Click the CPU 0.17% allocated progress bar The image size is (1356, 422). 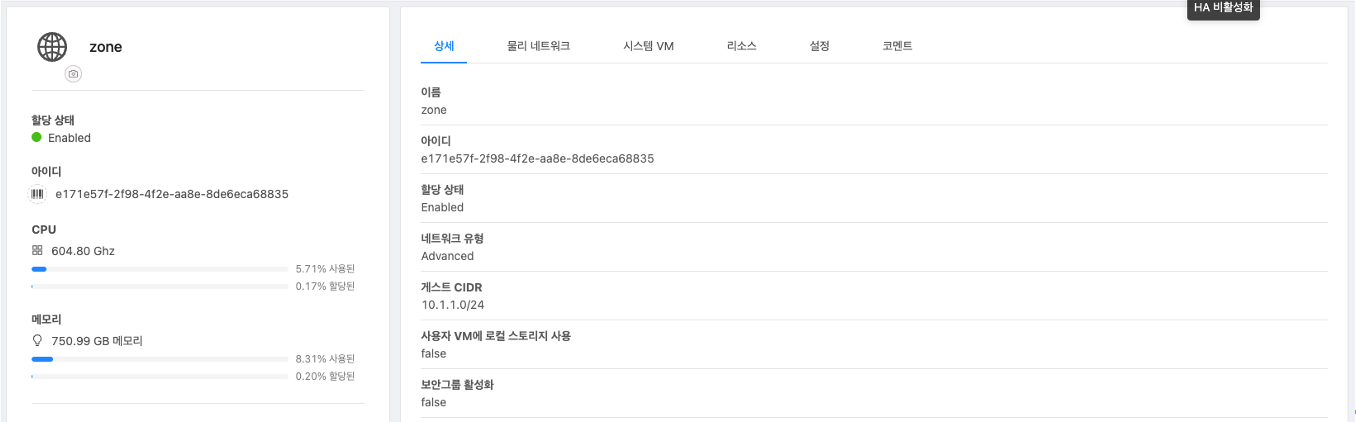[x=160, y=286]
